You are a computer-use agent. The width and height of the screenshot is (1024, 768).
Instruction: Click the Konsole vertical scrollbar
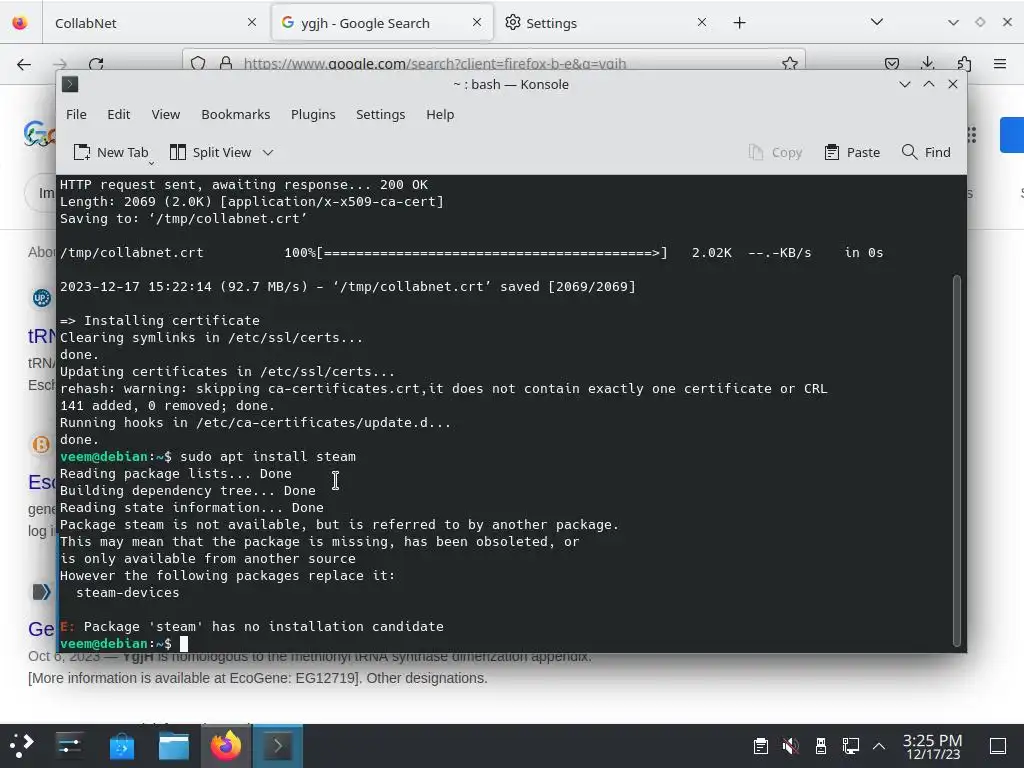coord(957,460)
